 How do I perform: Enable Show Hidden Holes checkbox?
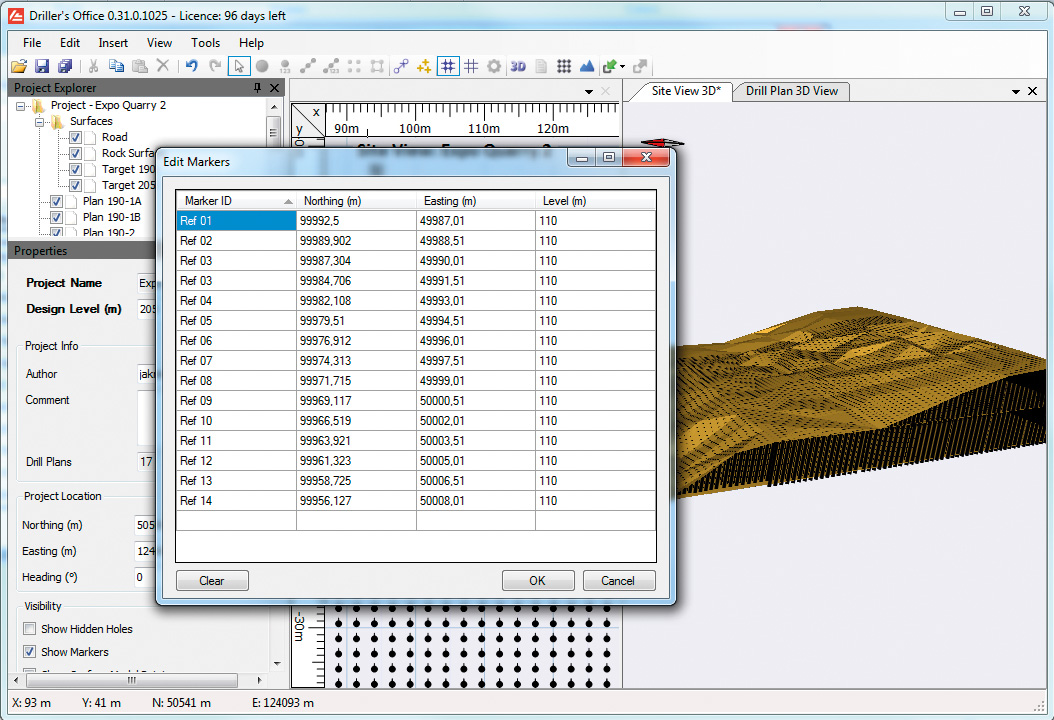tap(29, 629)
